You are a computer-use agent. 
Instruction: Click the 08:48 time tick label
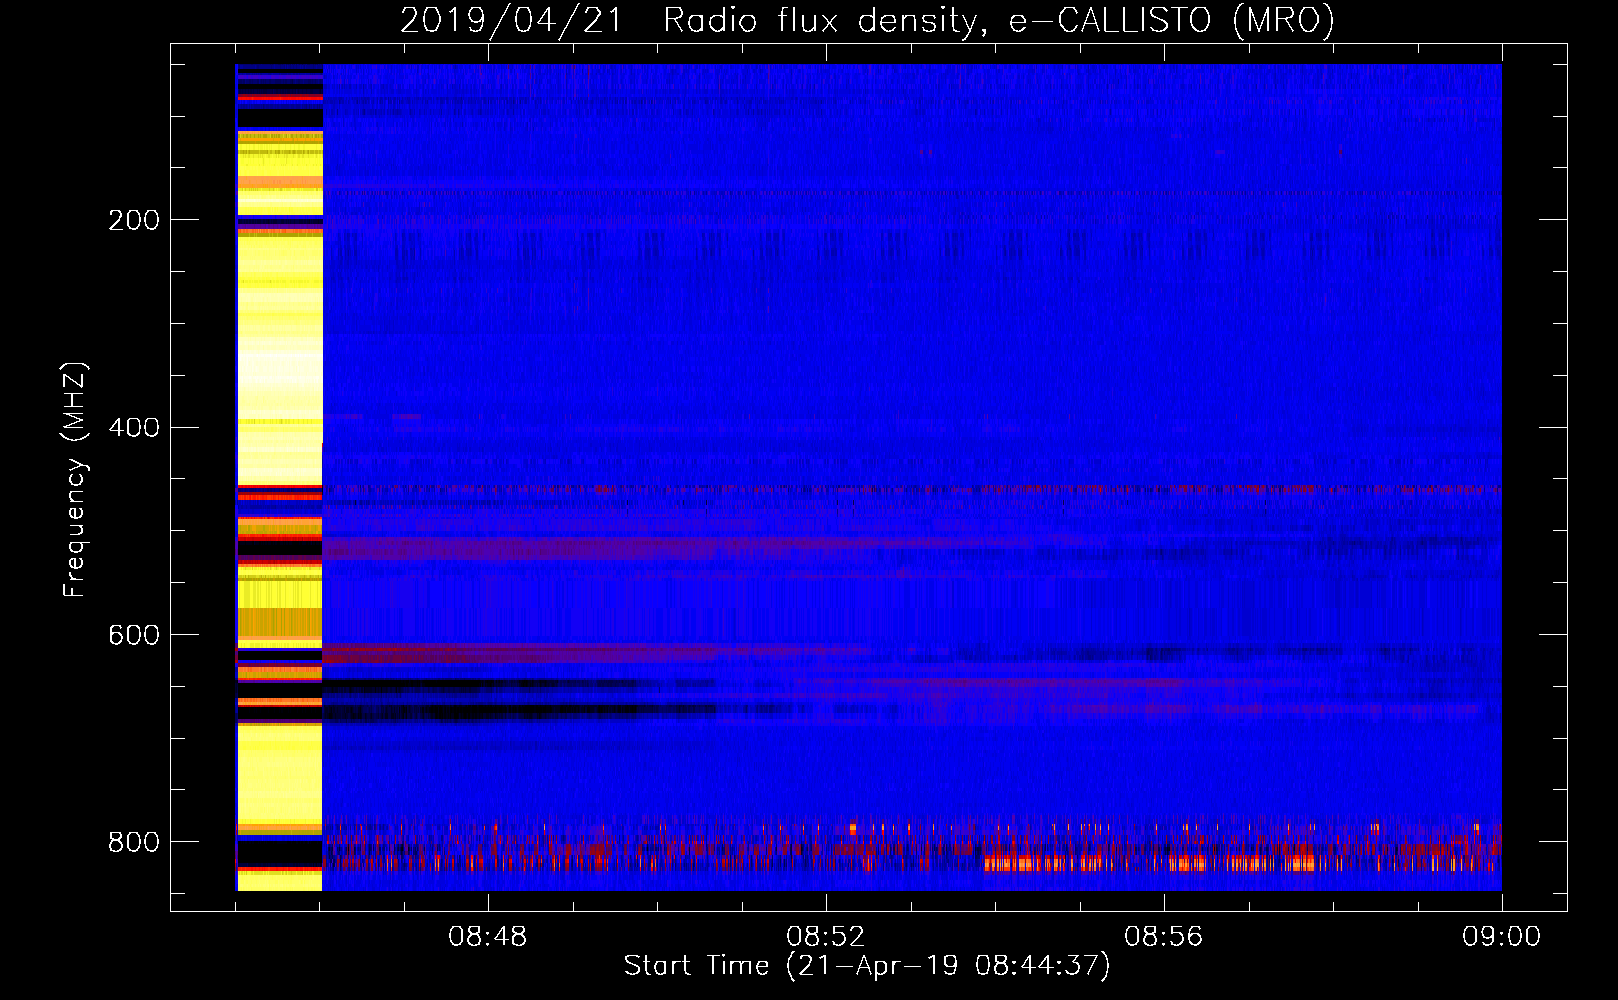487,937
